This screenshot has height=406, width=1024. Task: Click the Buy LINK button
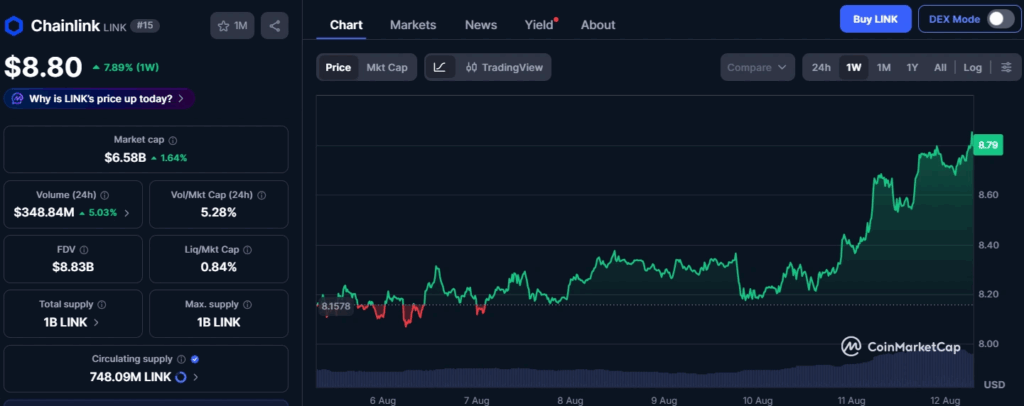[x=876, y=19]
